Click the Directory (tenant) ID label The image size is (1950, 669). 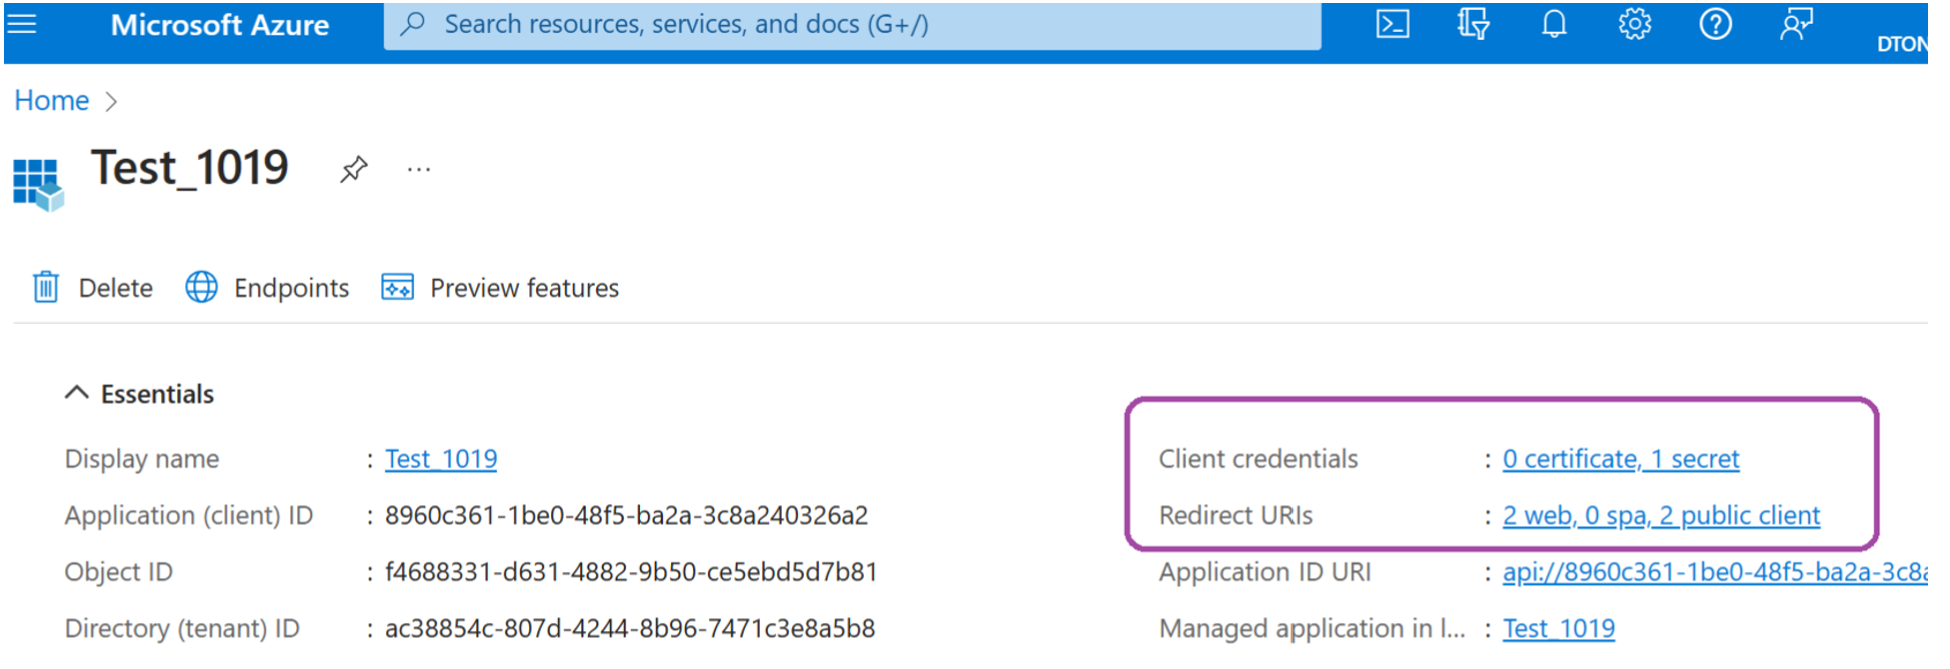(x=182, y=628)
